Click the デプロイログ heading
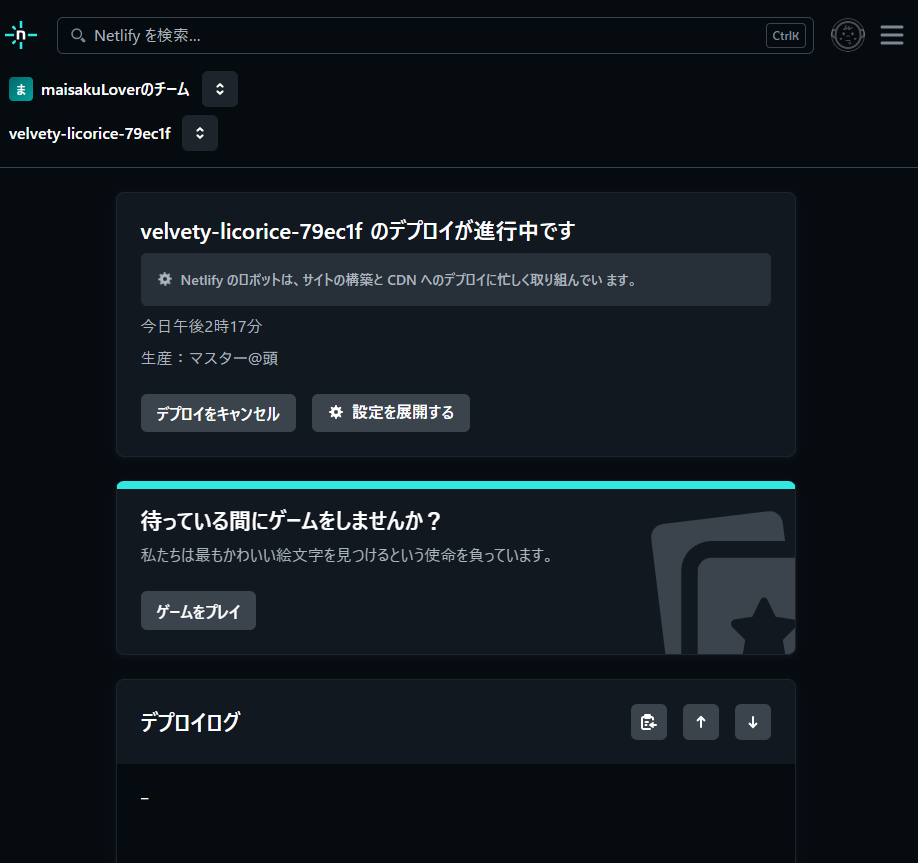Screen dimensions: 918x863 pos(190,722)
